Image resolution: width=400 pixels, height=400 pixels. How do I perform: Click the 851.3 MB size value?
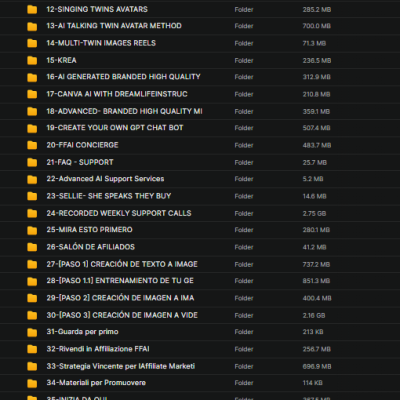(x=316, y=281)
